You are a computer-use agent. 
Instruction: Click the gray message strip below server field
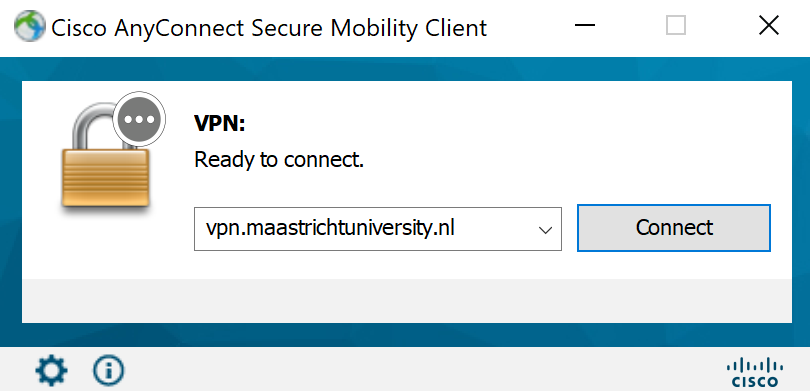coord(407,301)
